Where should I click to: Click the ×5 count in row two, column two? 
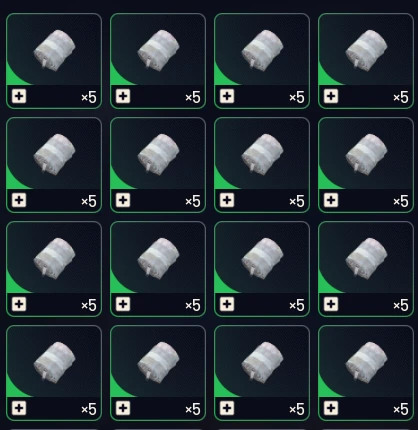tap(193, 201)
